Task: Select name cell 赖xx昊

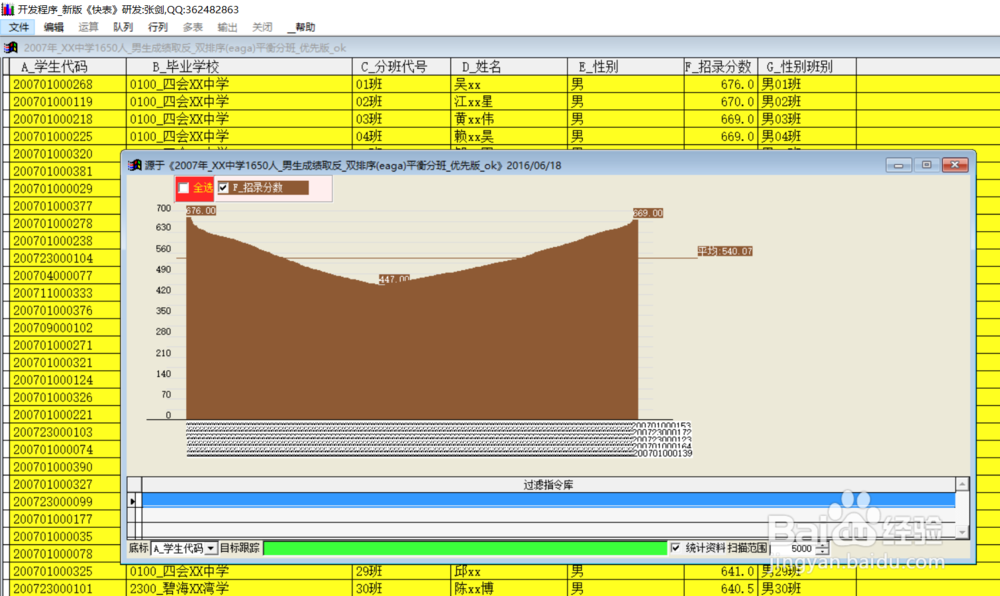Action: pos(509,136)
